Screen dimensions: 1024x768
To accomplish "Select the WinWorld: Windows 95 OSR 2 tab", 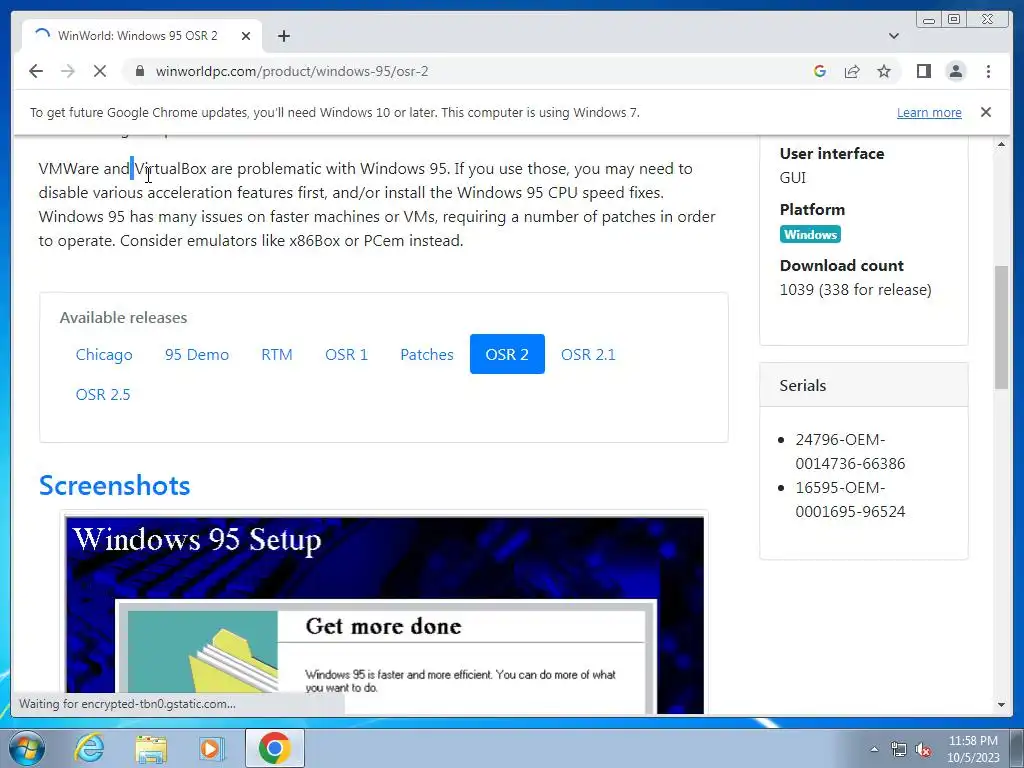I will point(142,36).
